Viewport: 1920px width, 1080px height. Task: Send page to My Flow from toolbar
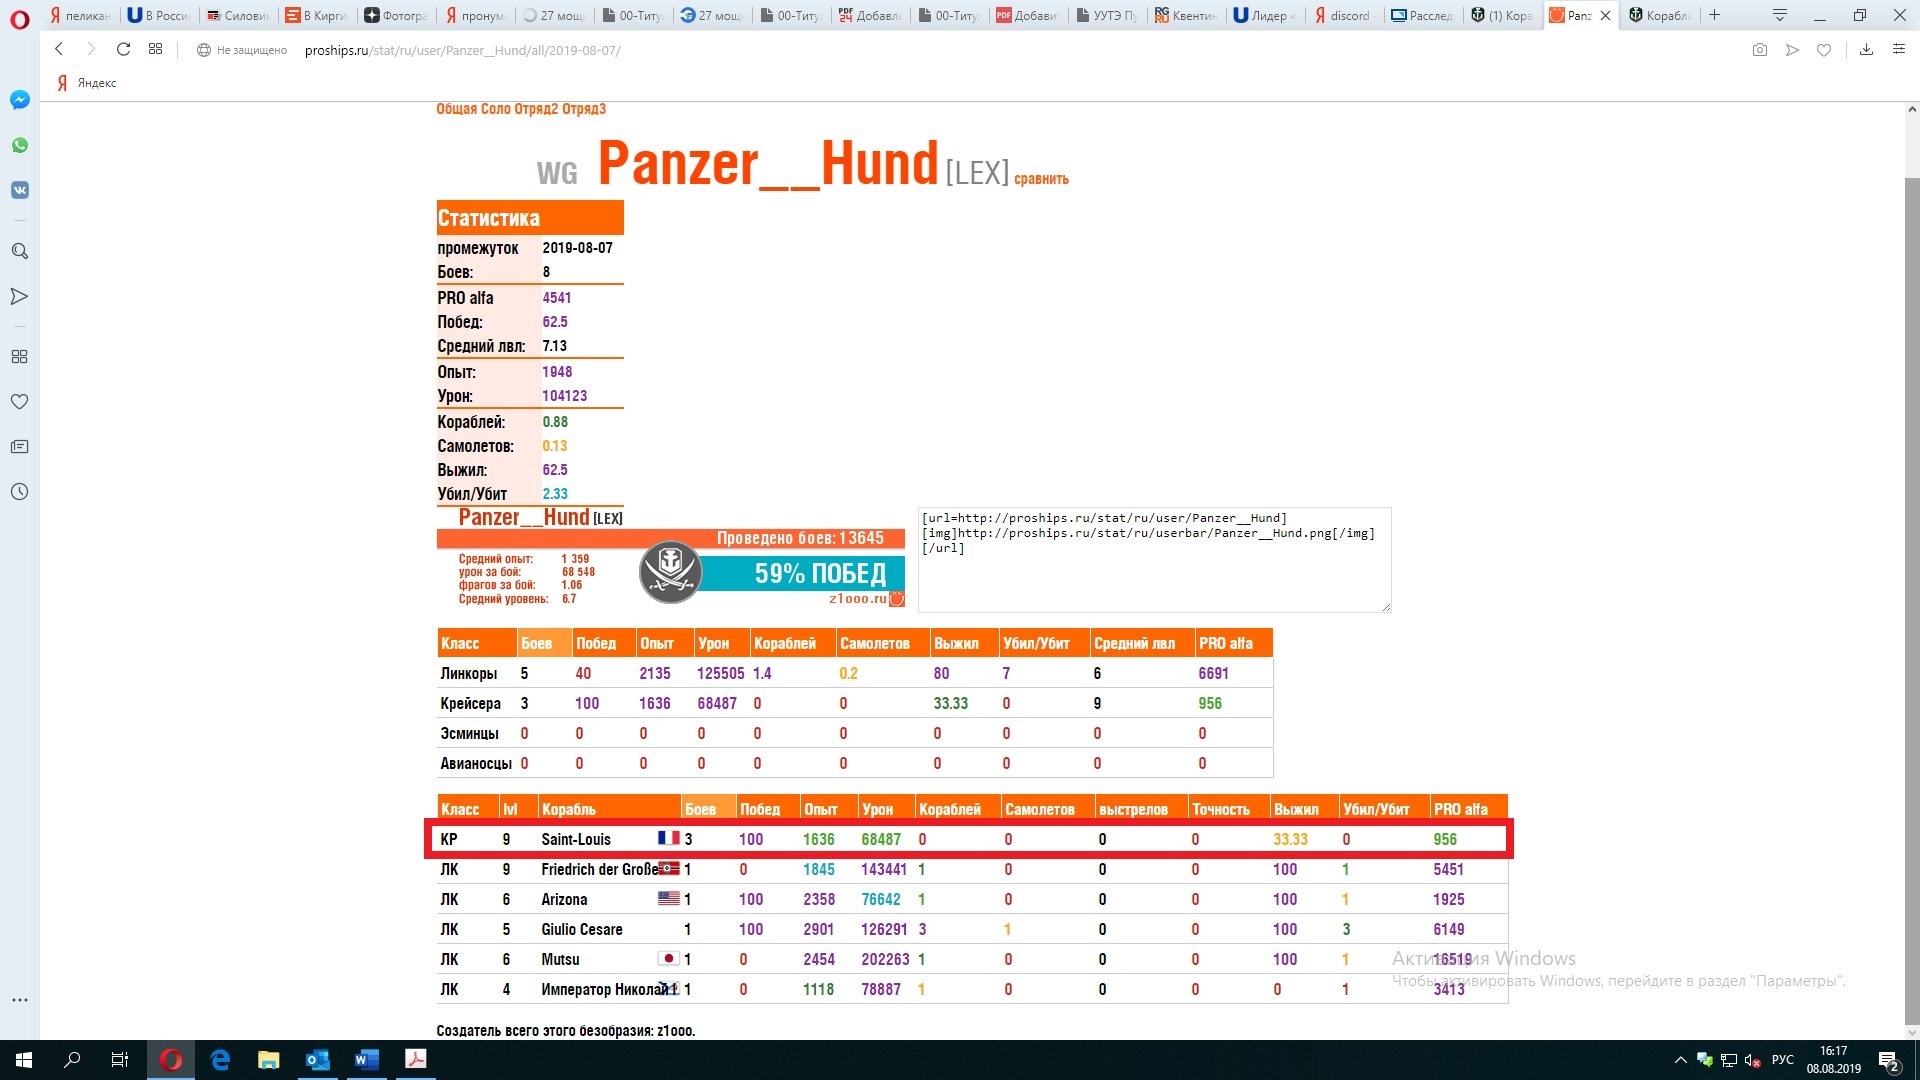pyautogui.click(x=1792, y=50)
